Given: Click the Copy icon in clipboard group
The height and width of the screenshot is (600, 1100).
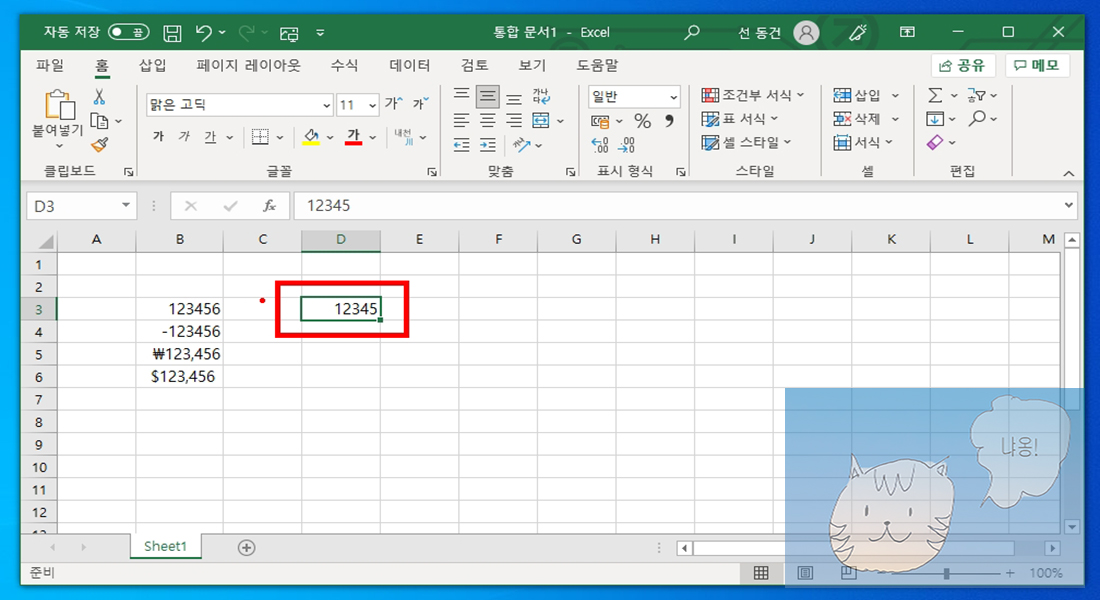Looking at the screenshot, I should (100, 121).
